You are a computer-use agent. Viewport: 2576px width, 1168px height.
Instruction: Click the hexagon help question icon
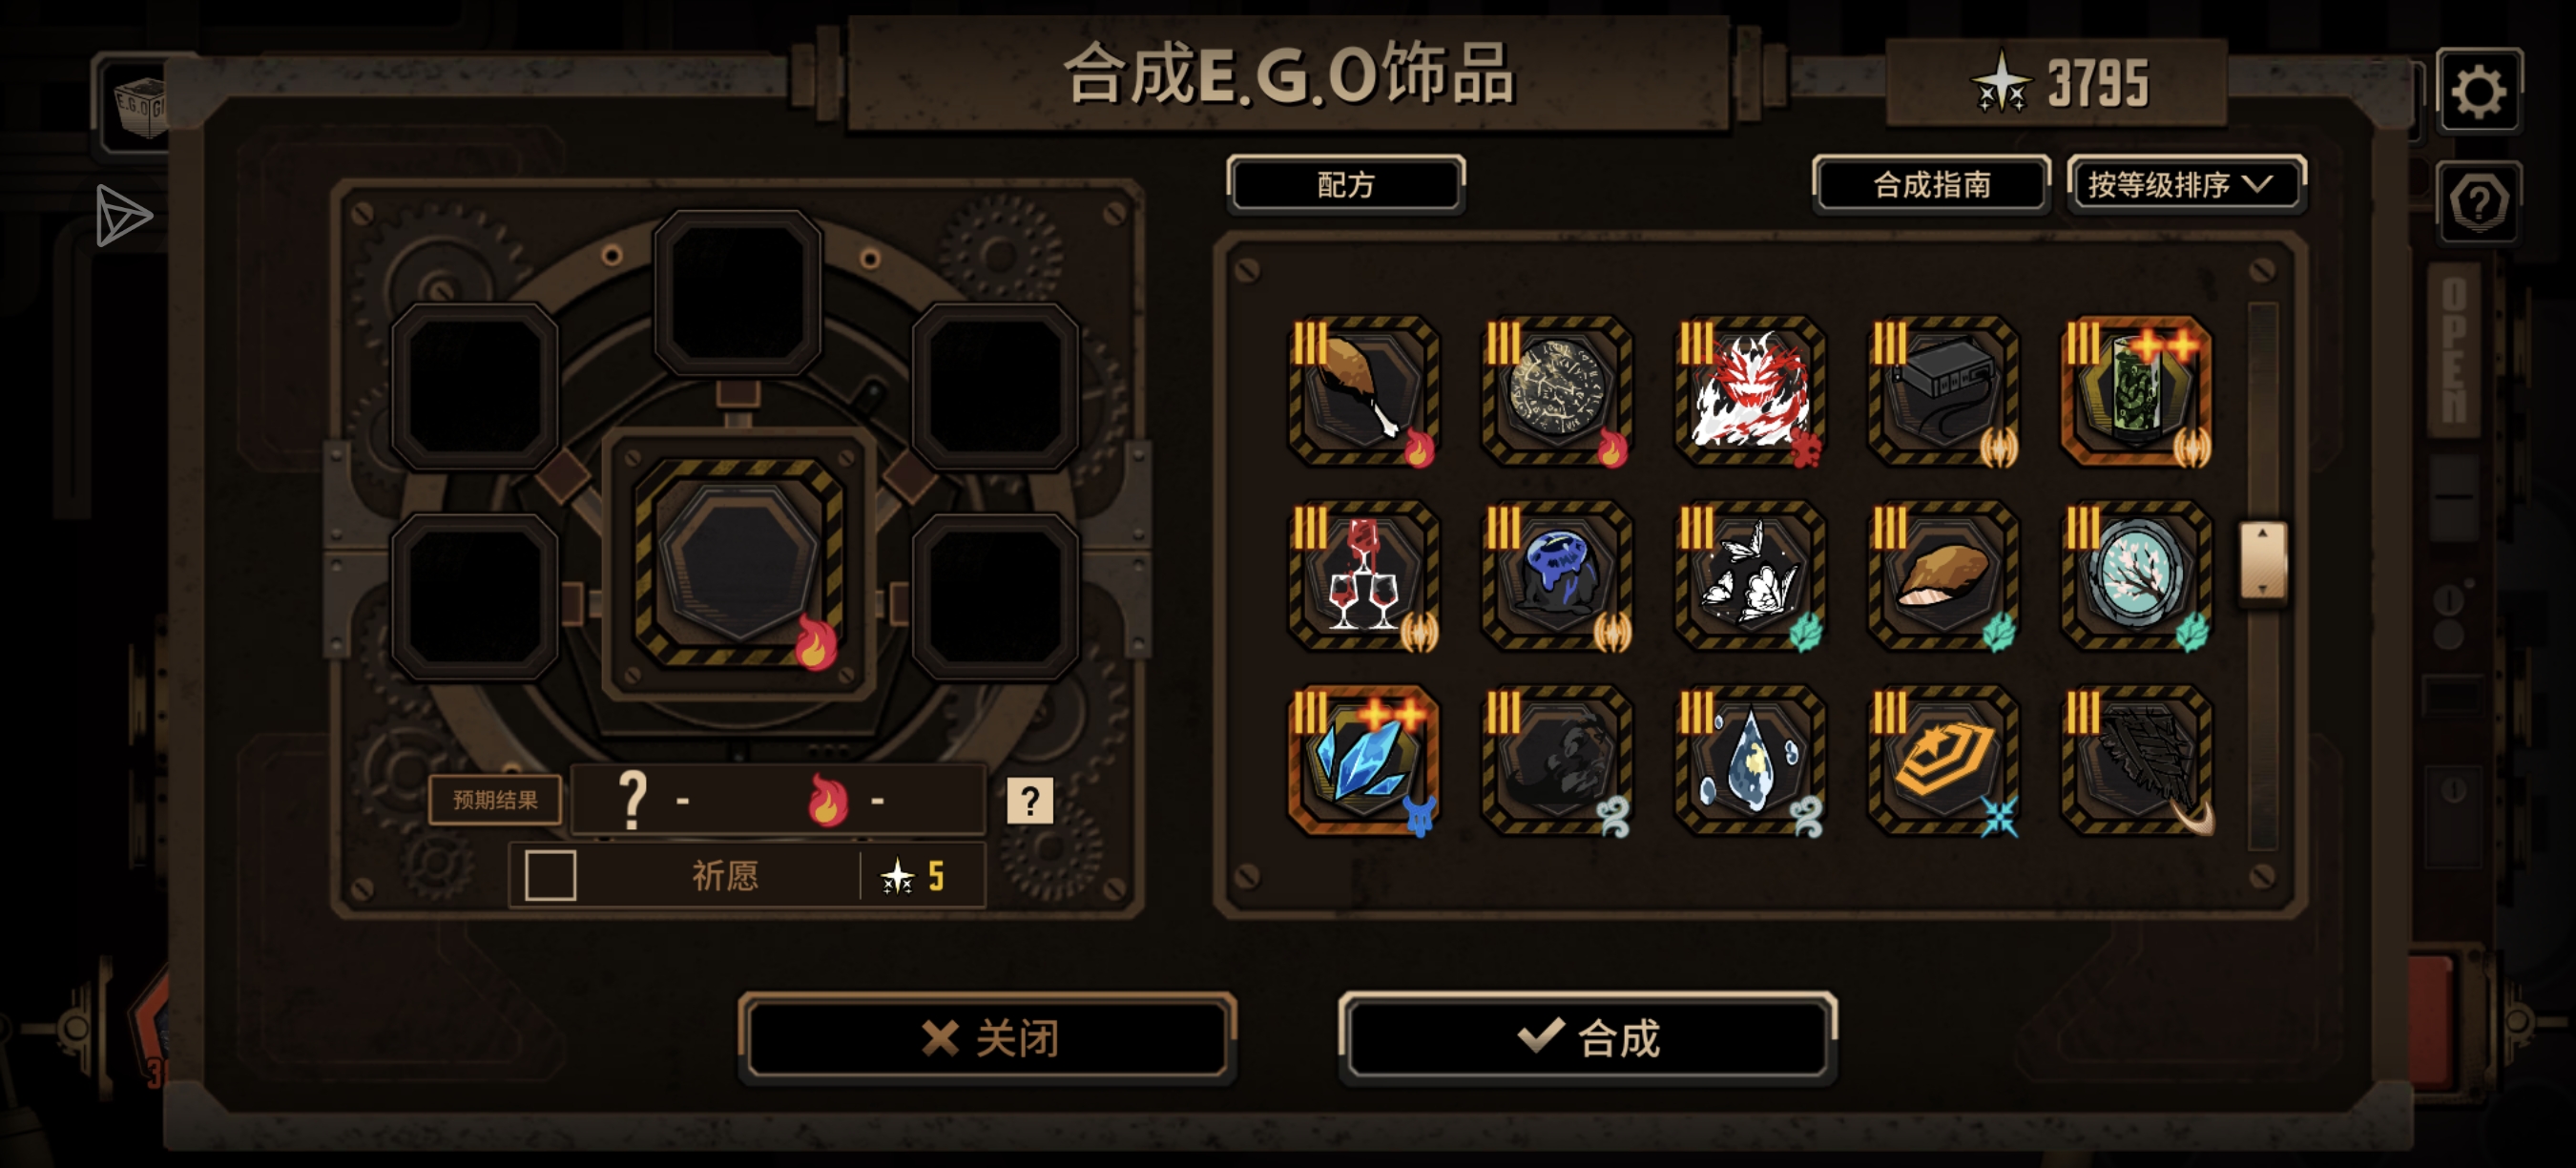coord(2478,202)
